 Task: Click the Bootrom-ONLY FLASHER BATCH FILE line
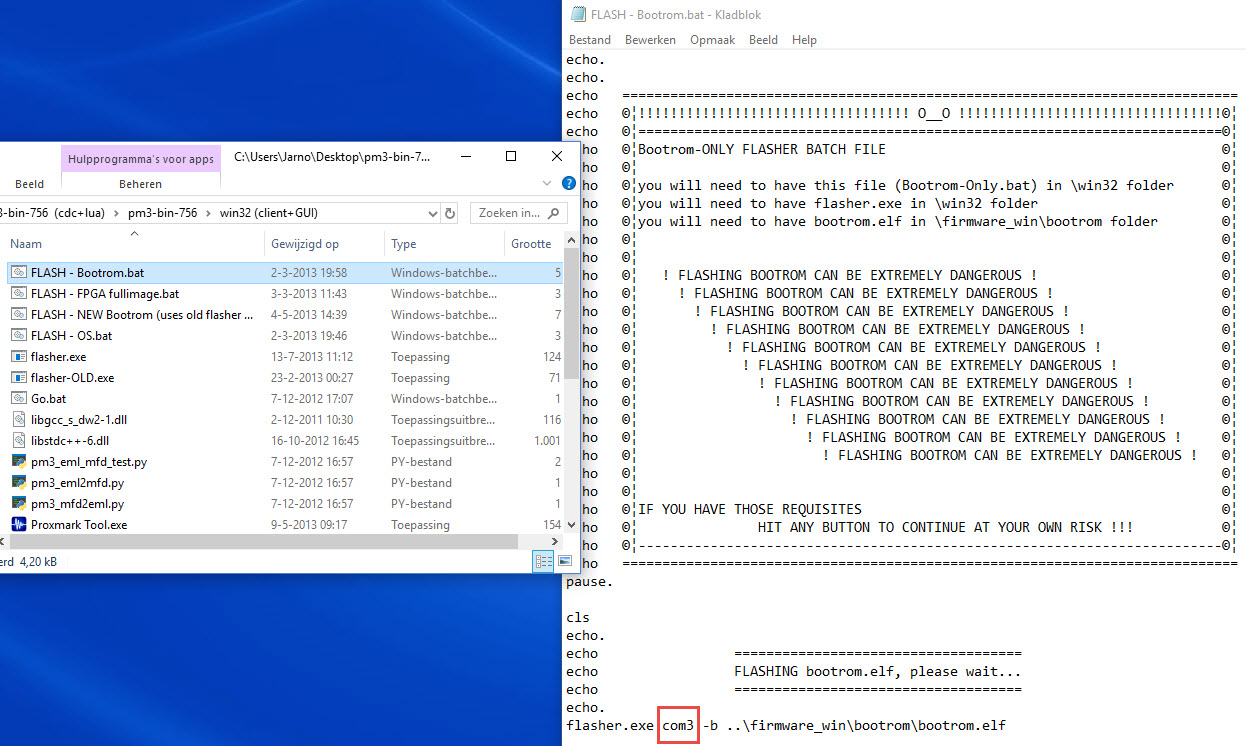click(762, 149)
